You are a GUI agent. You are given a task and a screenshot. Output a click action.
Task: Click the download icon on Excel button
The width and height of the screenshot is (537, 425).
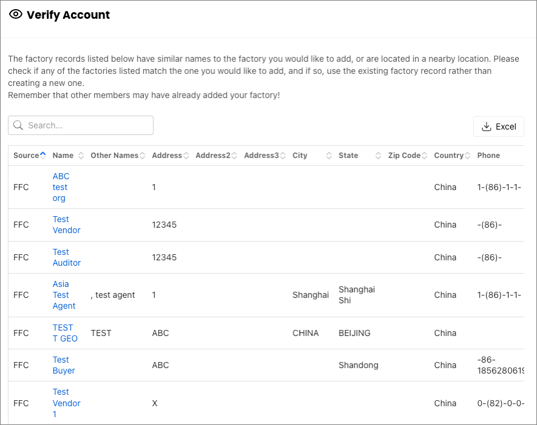pos(486,126)
